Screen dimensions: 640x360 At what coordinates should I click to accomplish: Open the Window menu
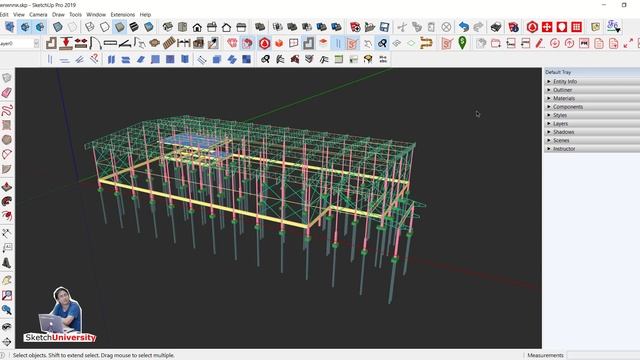coord(96,14)
